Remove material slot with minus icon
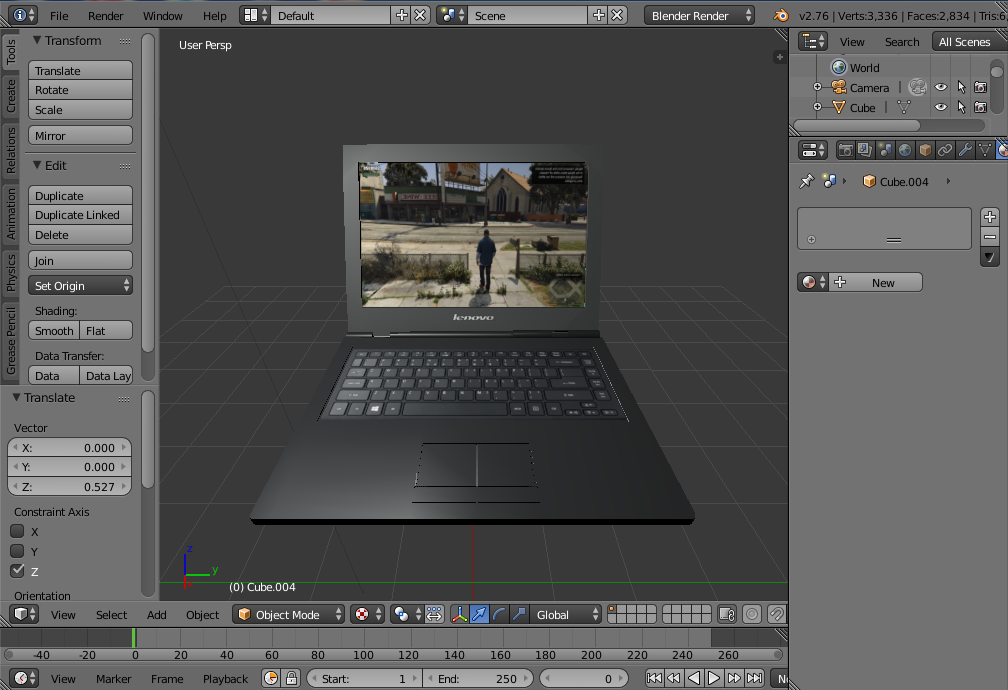The image size is (1008, 690). (x=990, y=237)
